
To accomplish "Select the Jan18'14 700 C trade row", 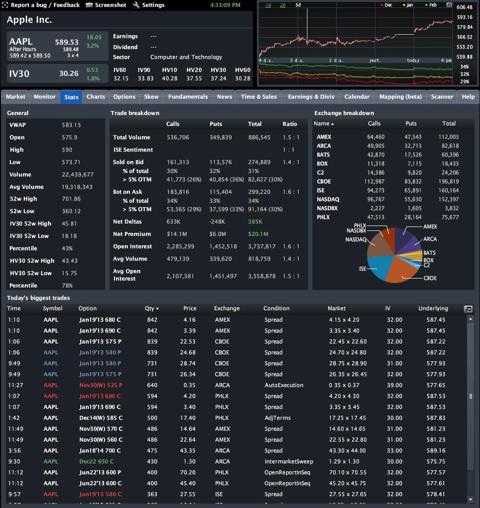I will (236, 450).
